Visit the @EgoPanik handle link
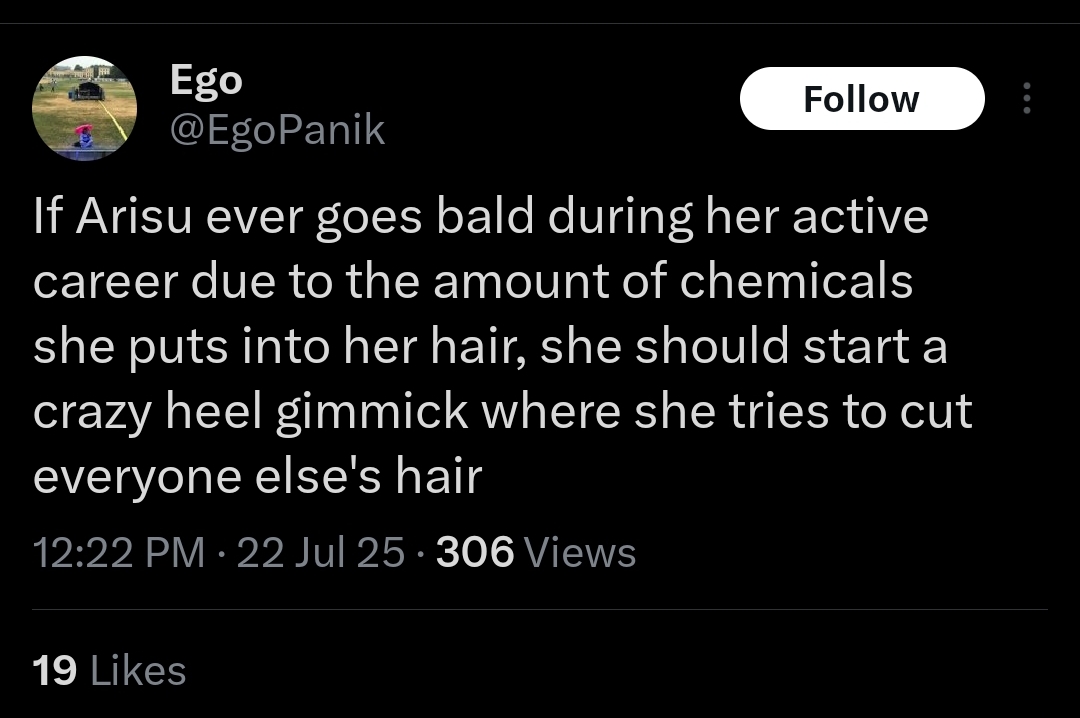 pos(277,130)
